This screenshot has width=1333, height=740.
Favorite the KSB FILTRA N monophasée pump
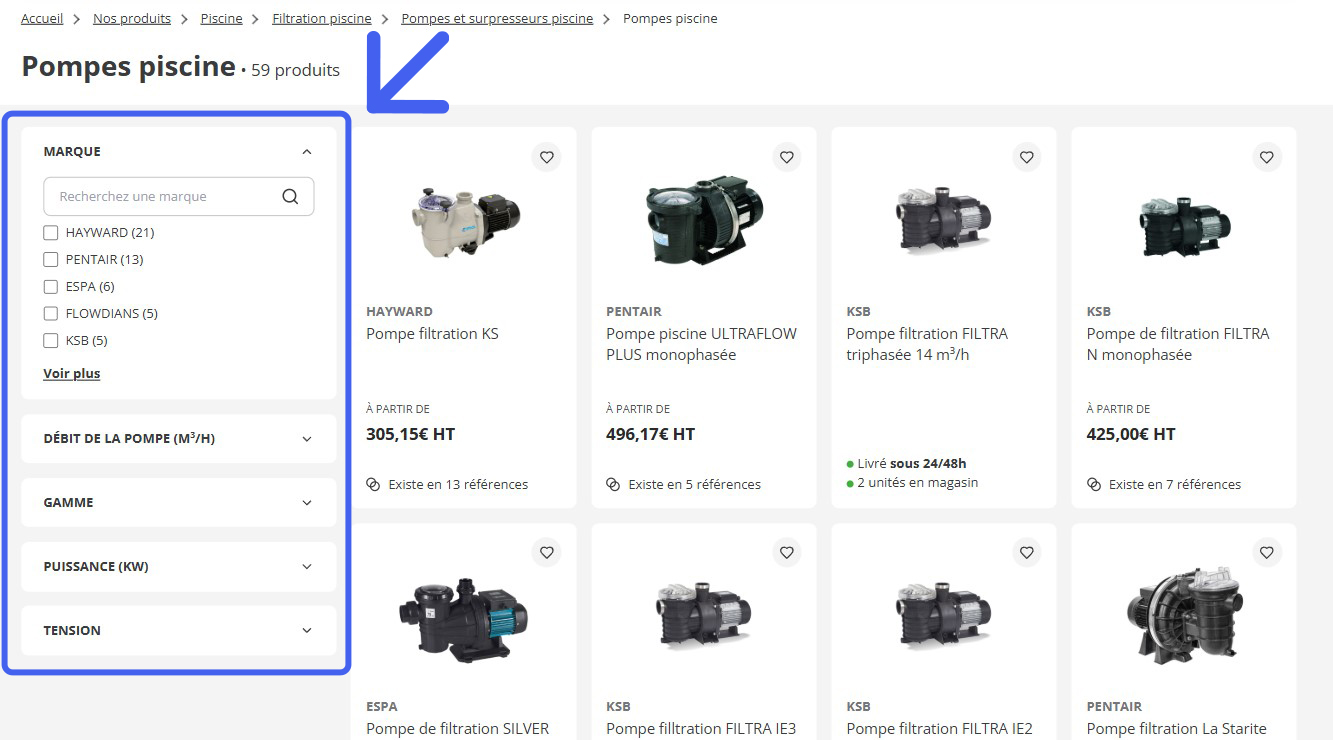[x=1266, y=157]
